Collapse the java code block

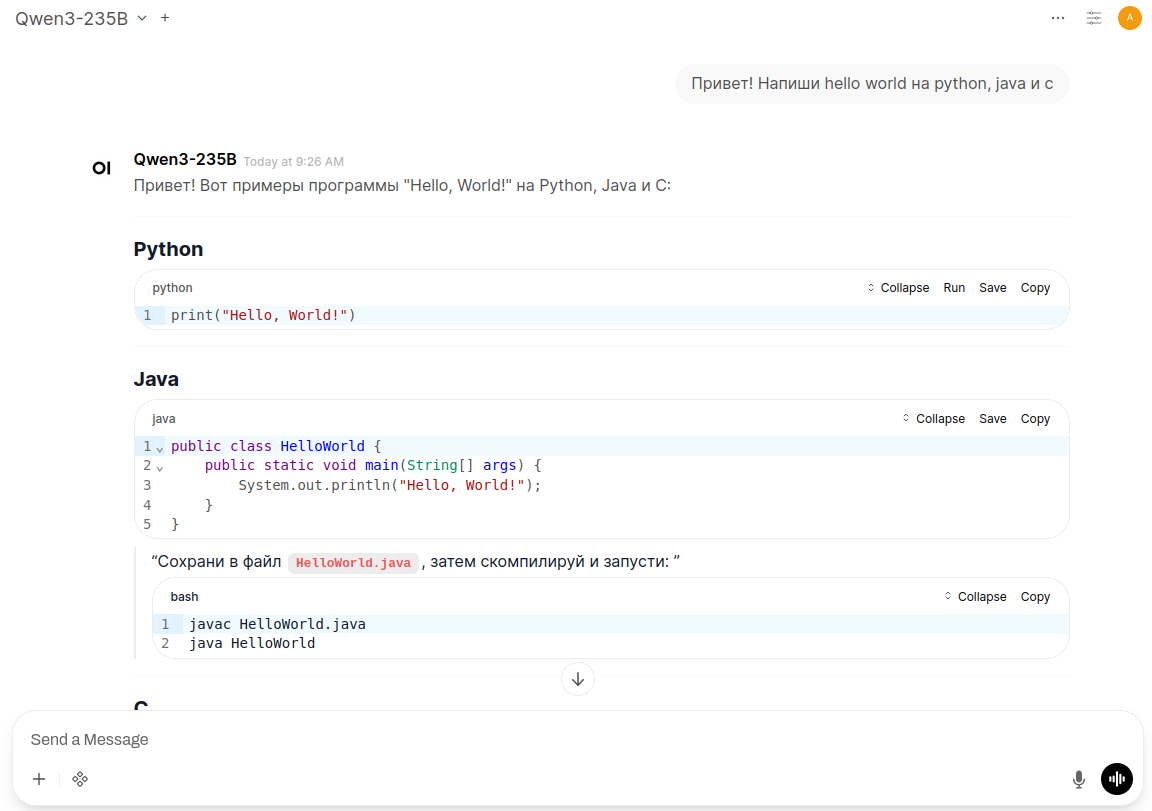click(x=933, y=419)
